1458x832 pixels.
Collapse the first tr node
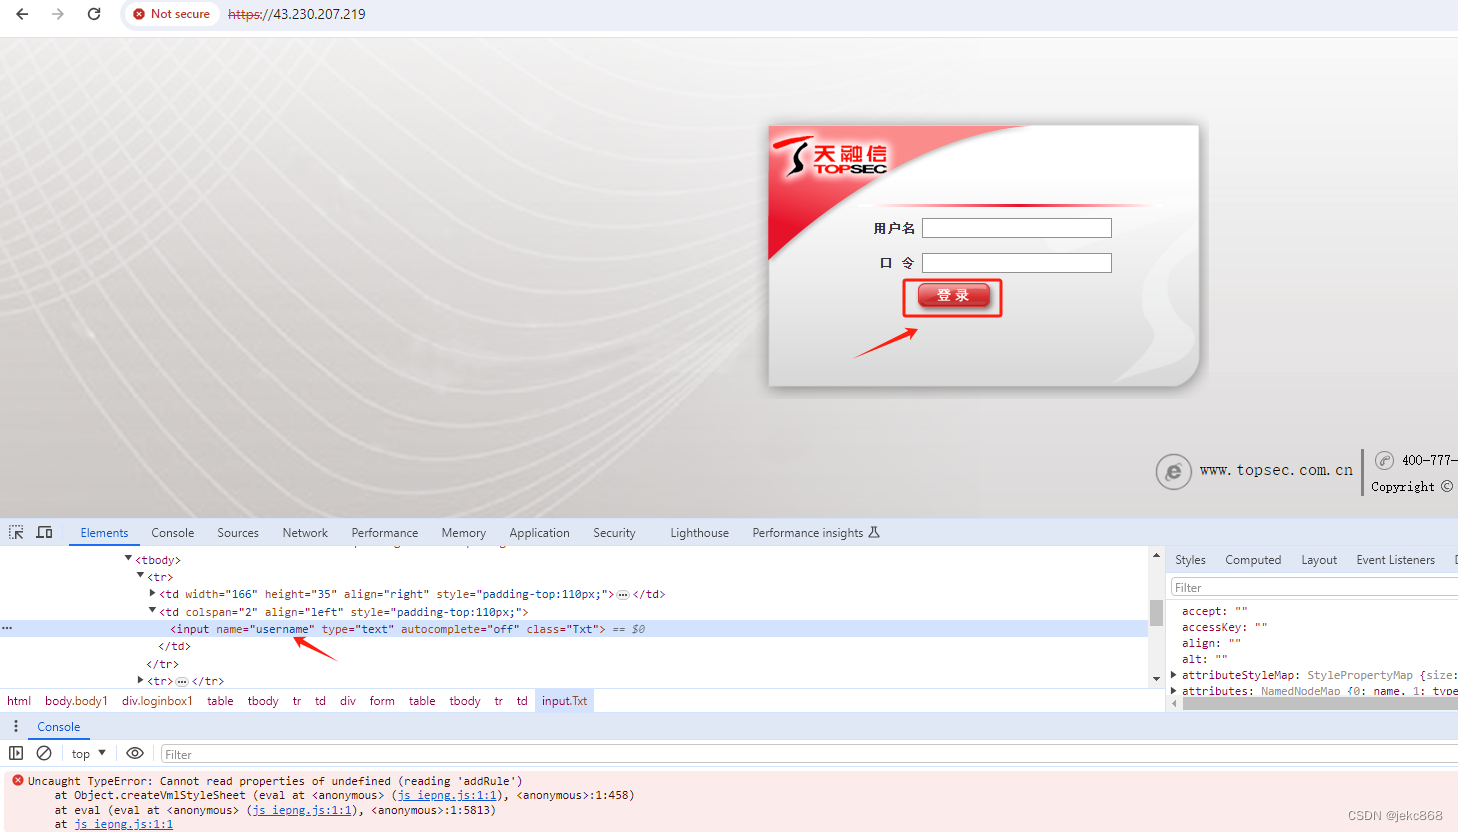pyautogui.click(x=140, y=576)
